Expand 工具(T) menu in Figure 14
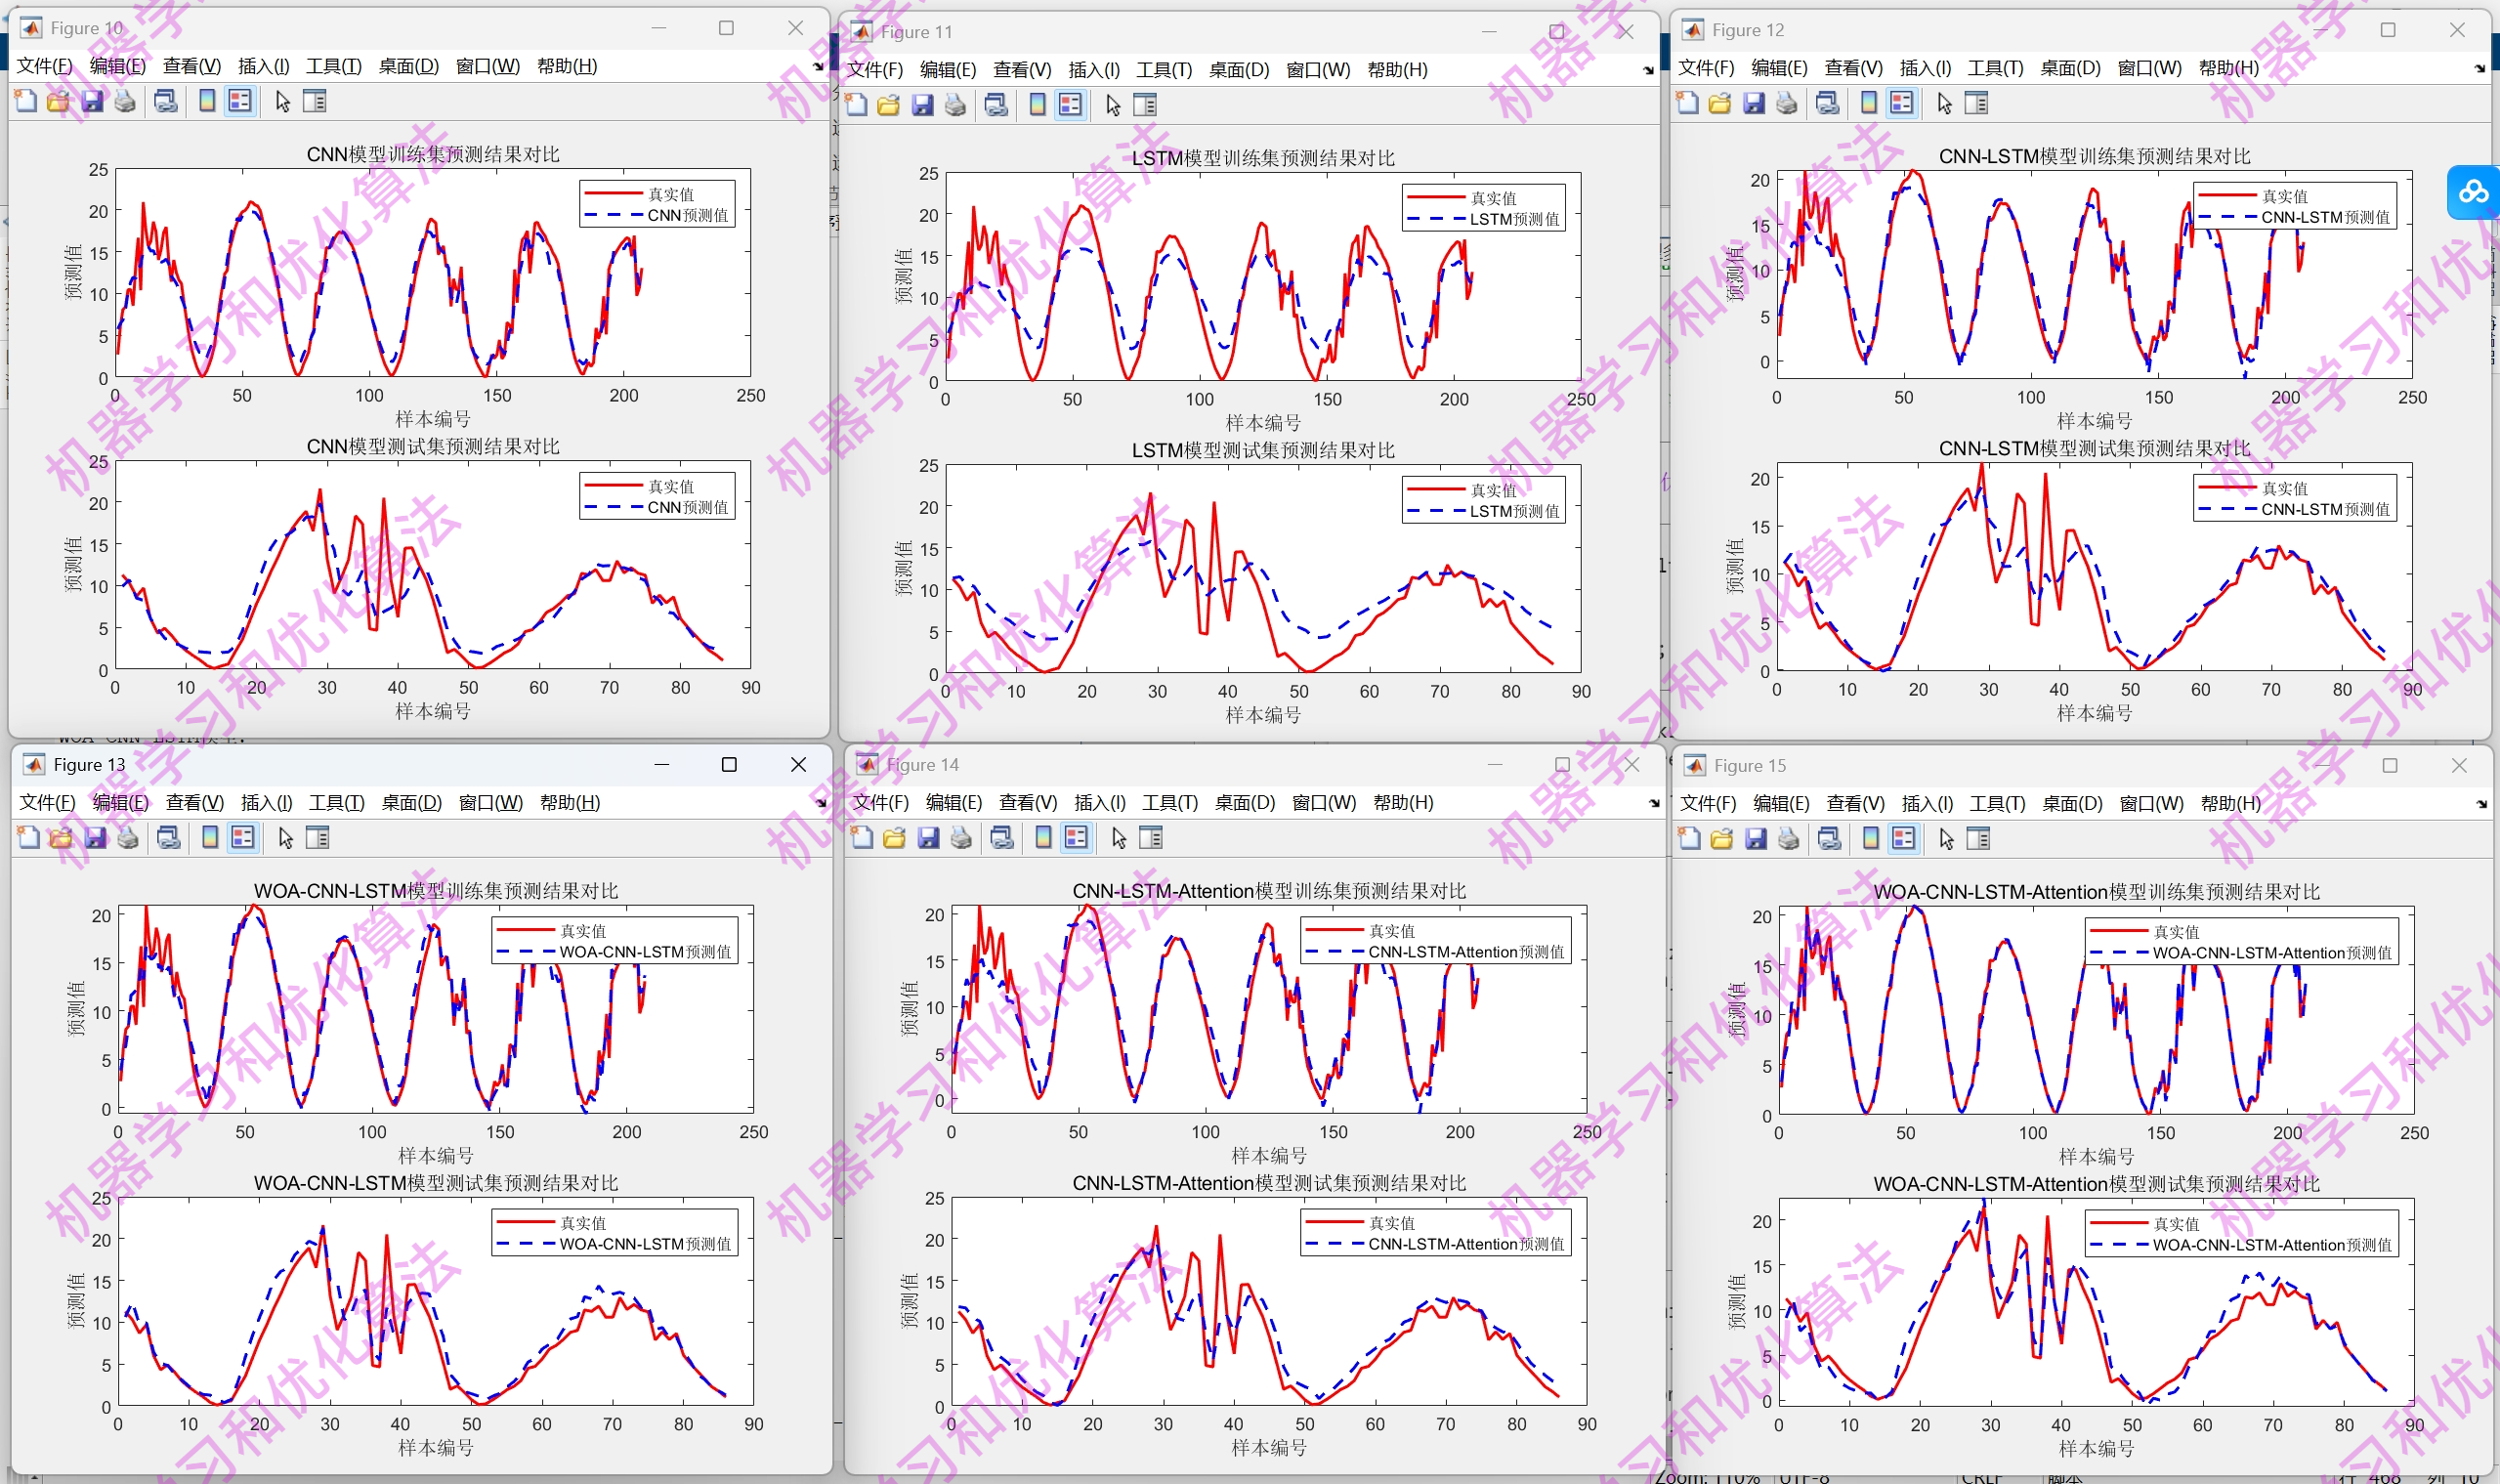This screenshot has height=1484, width=2500. (x=1169, y=803)
